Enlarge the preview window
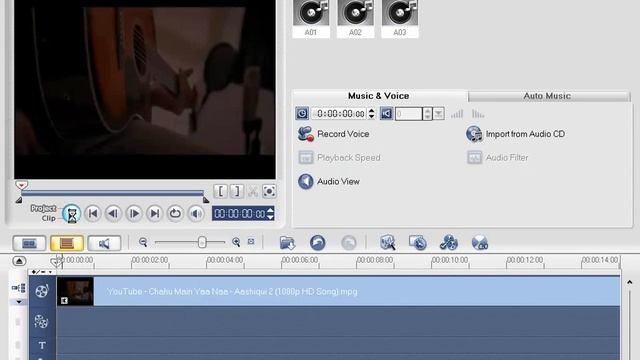 pos(269,191)
